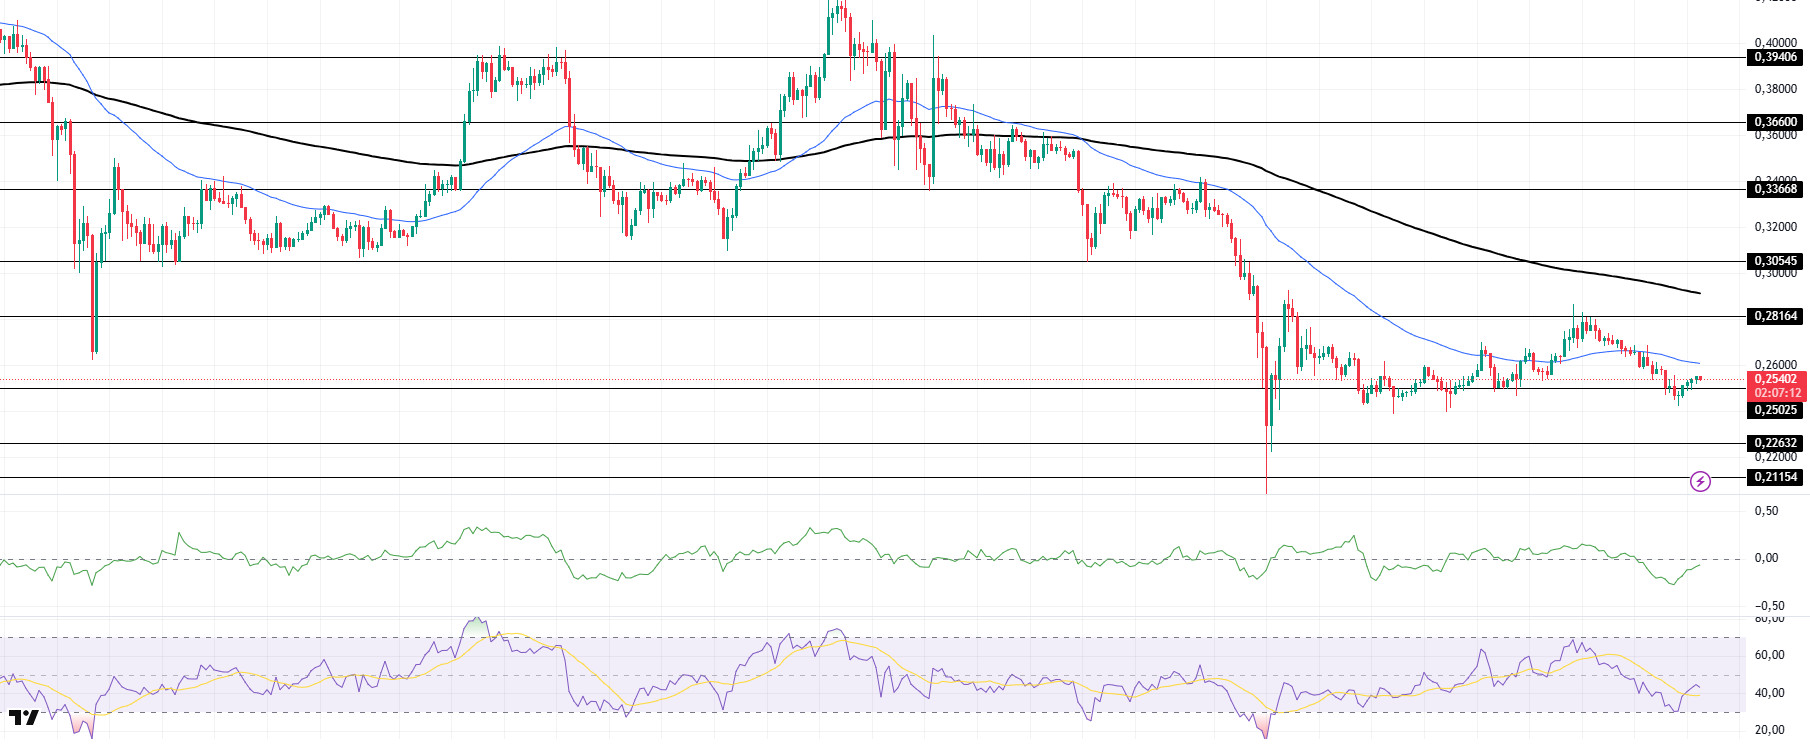Viewport: 1810px width, 745px height.
Task: Select the 0,22632 price level label
Action: click(x=1776, y=443)
